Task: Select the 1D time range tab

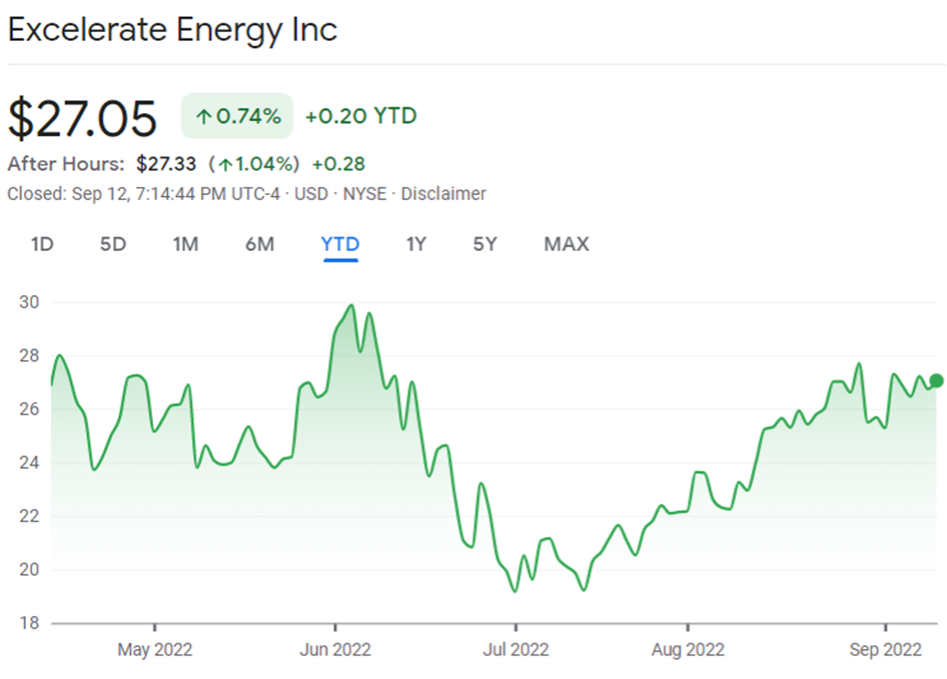Action: [x=42, y=244]
